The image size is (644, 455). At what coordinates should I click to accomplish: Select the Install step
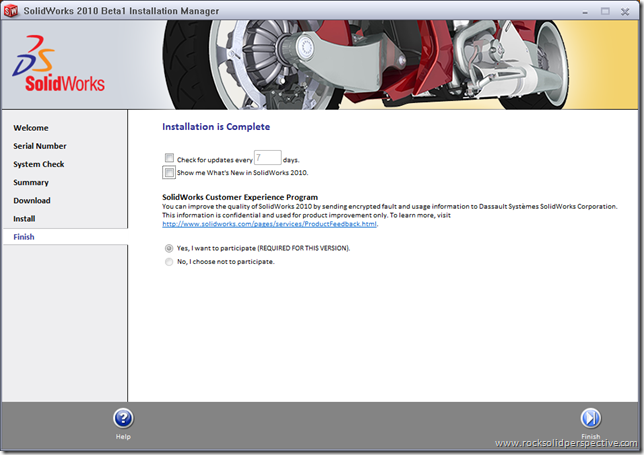(x=24, y=218)
